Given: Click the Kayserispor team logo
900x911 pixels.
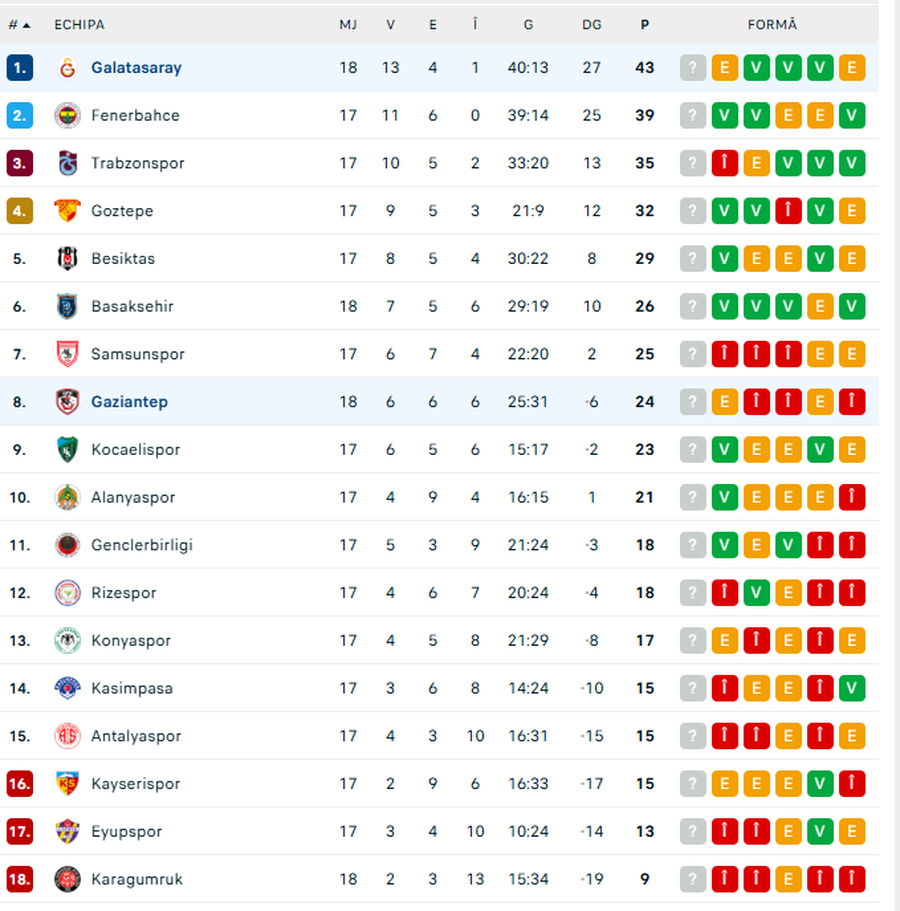Looking at the screenshot, I should click(x=67, y=784).
